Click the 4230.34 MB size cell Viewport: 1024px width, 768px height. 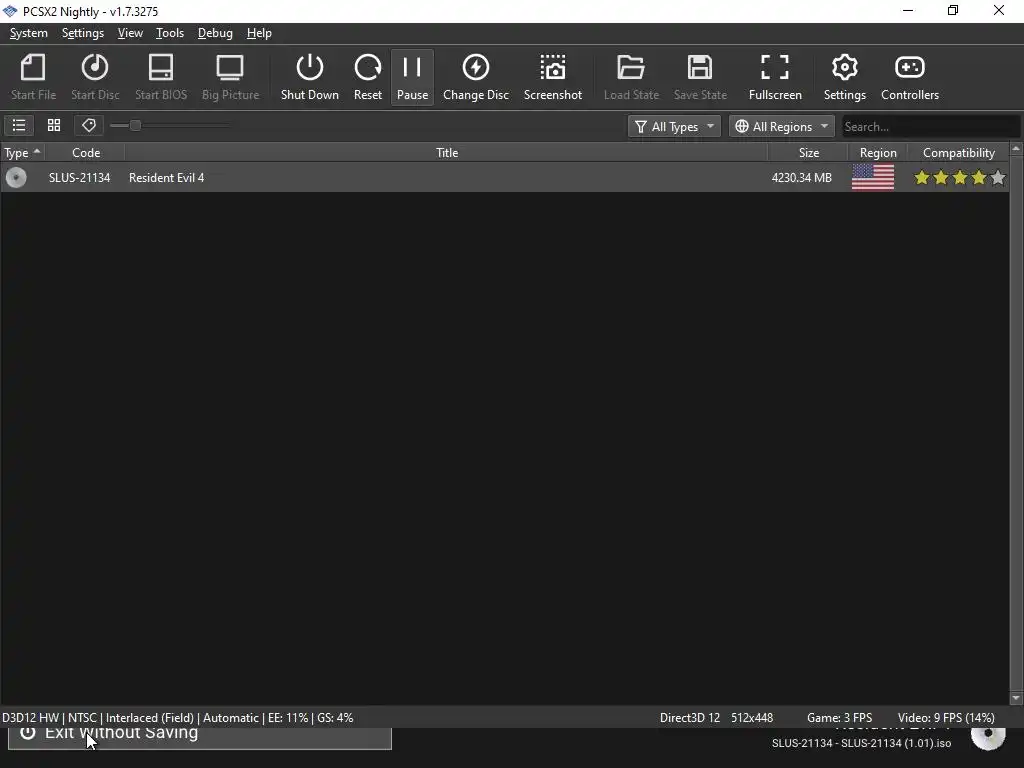click(801, 178)
